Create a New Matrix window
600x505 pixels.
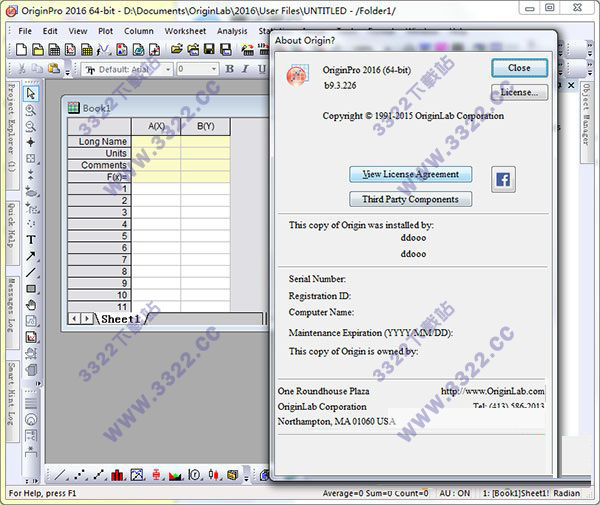(x=87, y=49)
